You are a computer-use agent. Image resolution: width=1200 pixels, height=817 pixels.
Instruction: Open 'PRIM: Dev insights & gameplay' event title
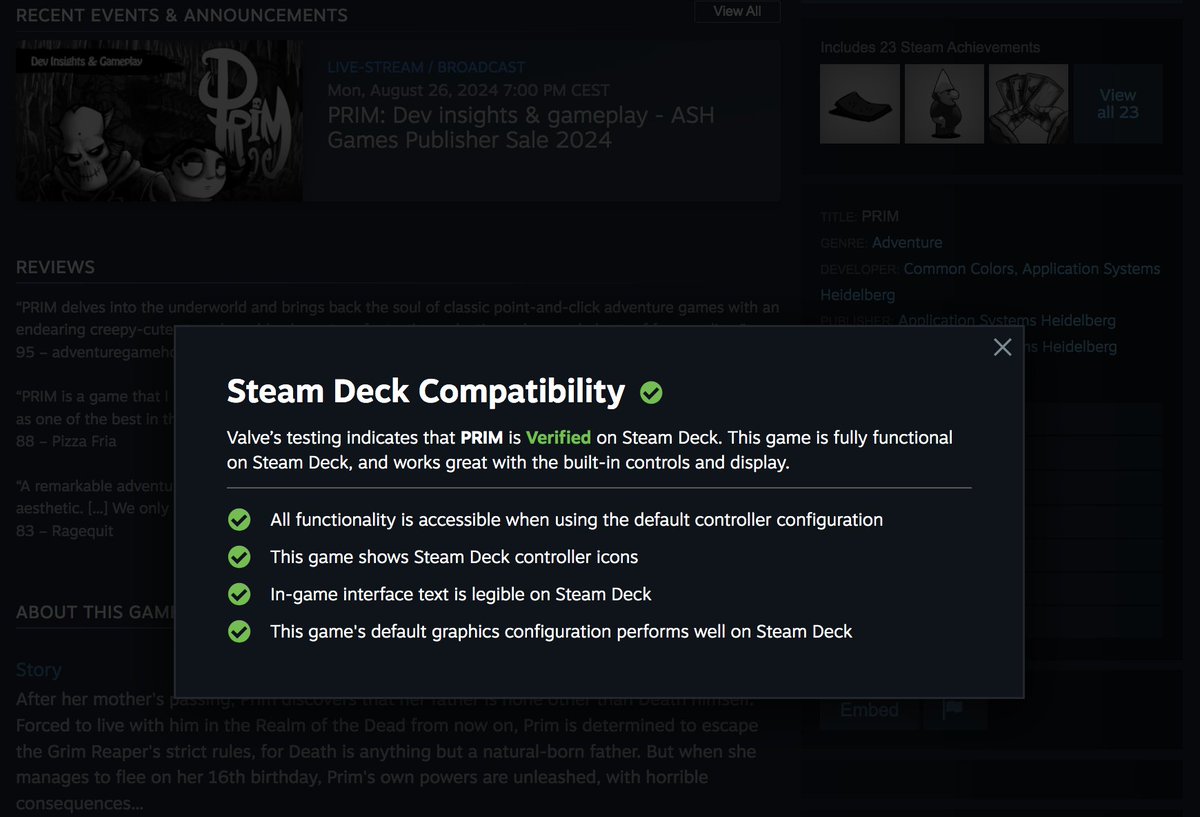pyautogui.click(x=521, y=128)
